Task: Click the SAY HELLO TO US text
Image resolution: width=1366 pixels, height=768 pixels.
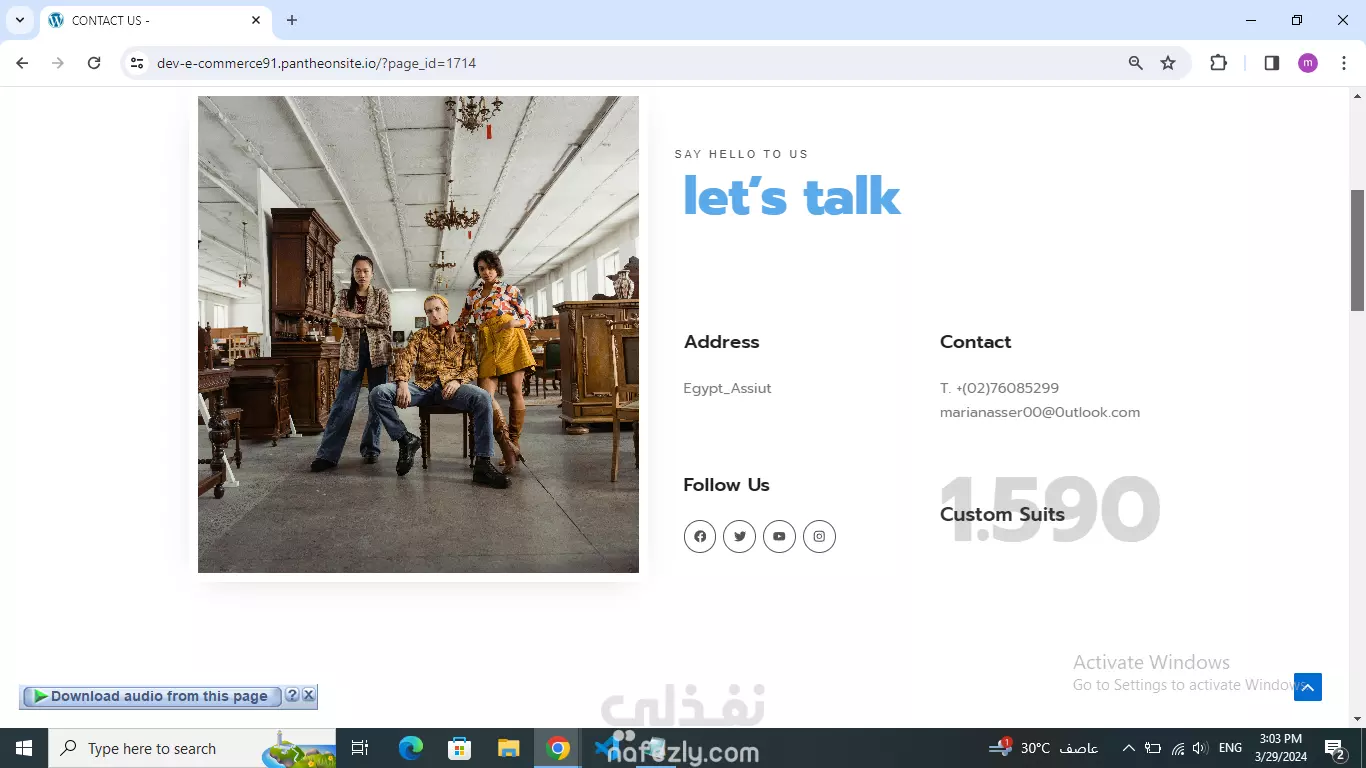Action: (x=741, y=154)
